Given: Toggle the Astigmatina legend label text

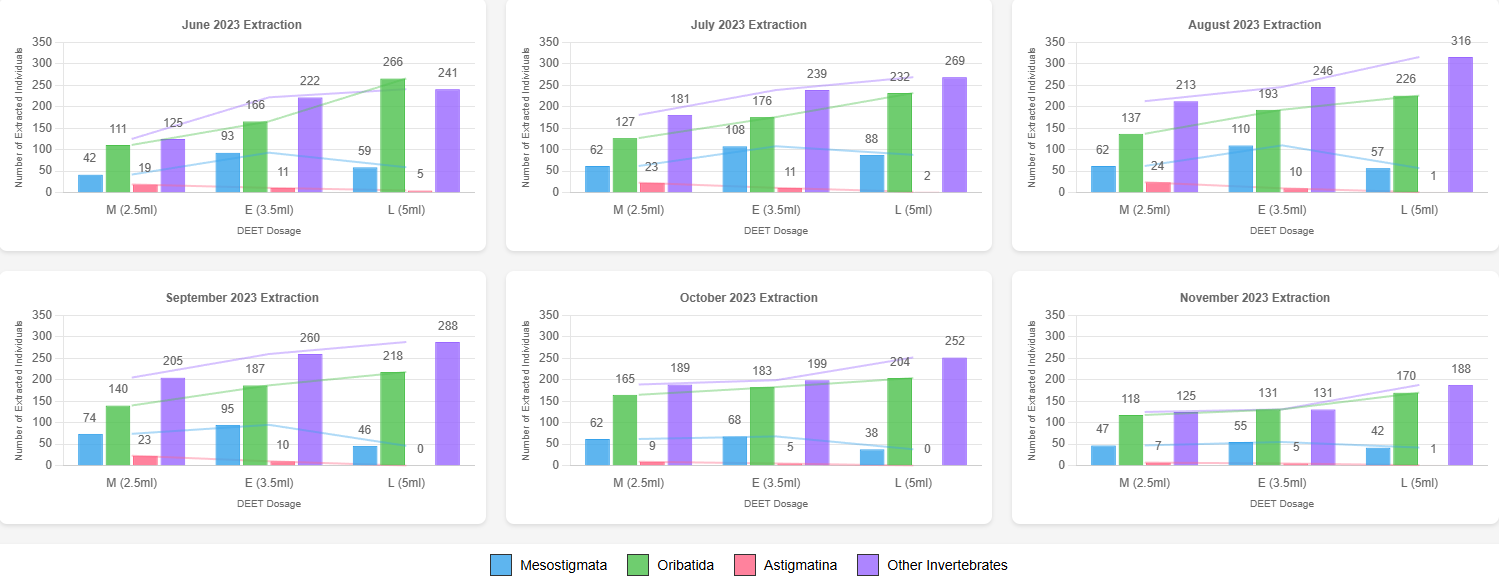Looking at the screenshot, I should (800, 565).
